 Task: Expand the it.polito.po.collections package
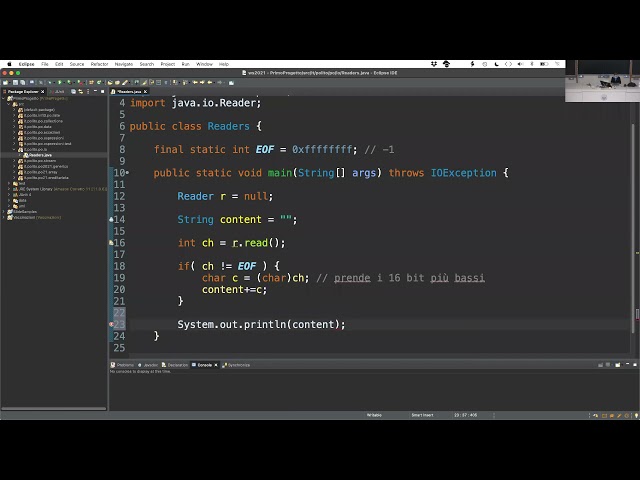coord(14,121)
